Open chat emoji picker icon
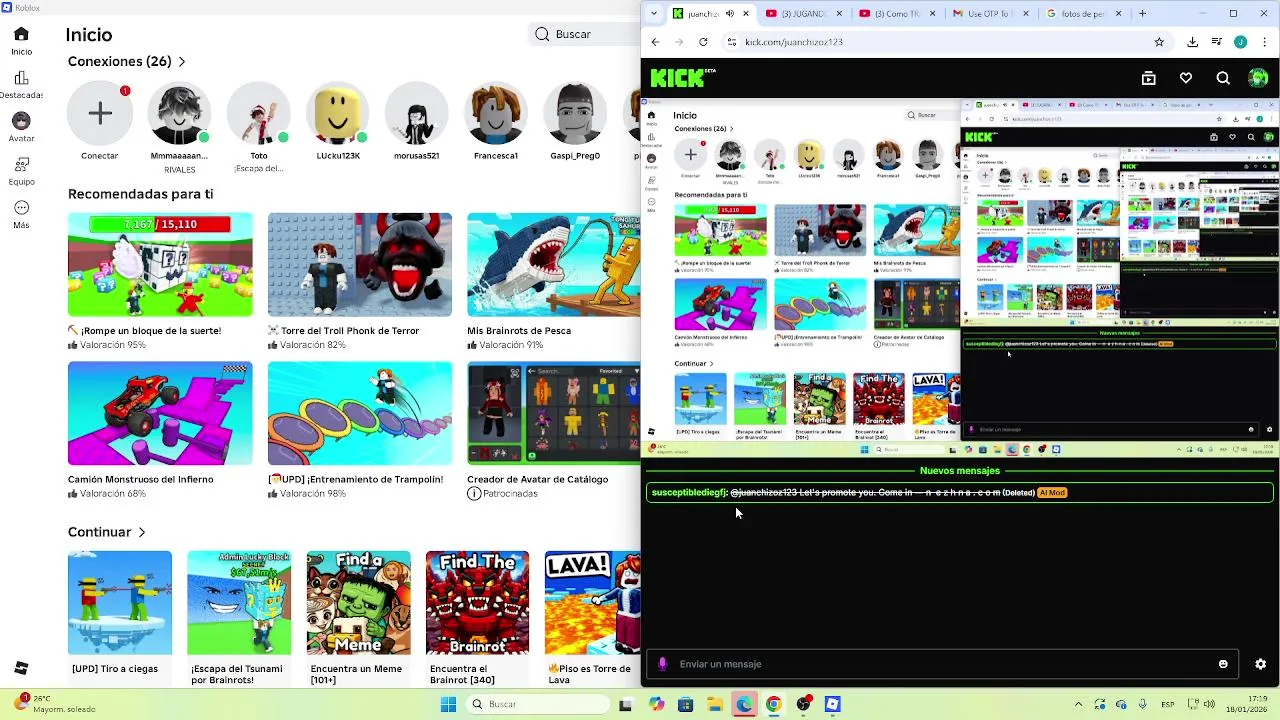Viewport: 1280px width, 720px height. pyautogui.click(x=1222, y=664)
